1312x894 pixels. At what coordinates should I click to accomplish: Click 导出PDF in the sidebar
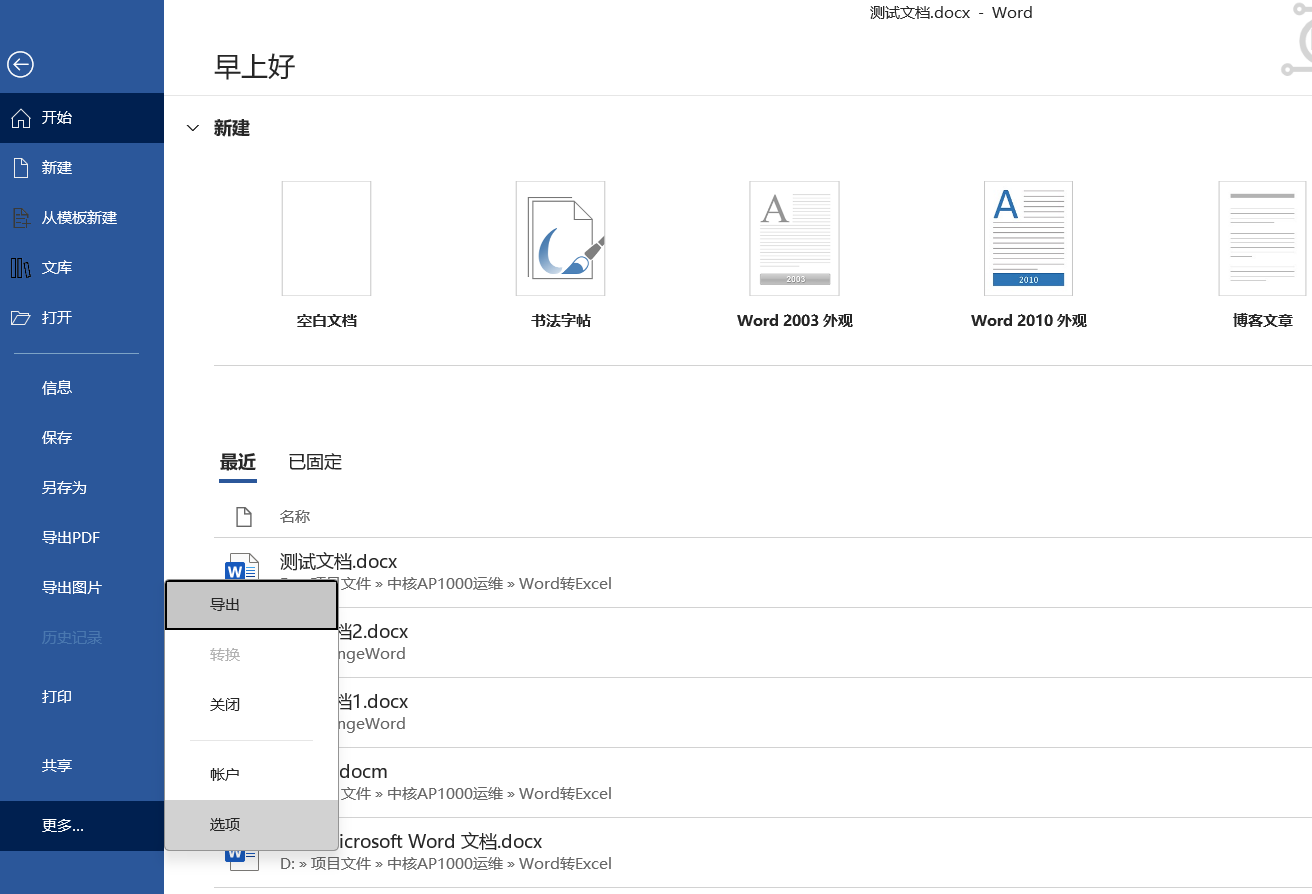point(82,538)
